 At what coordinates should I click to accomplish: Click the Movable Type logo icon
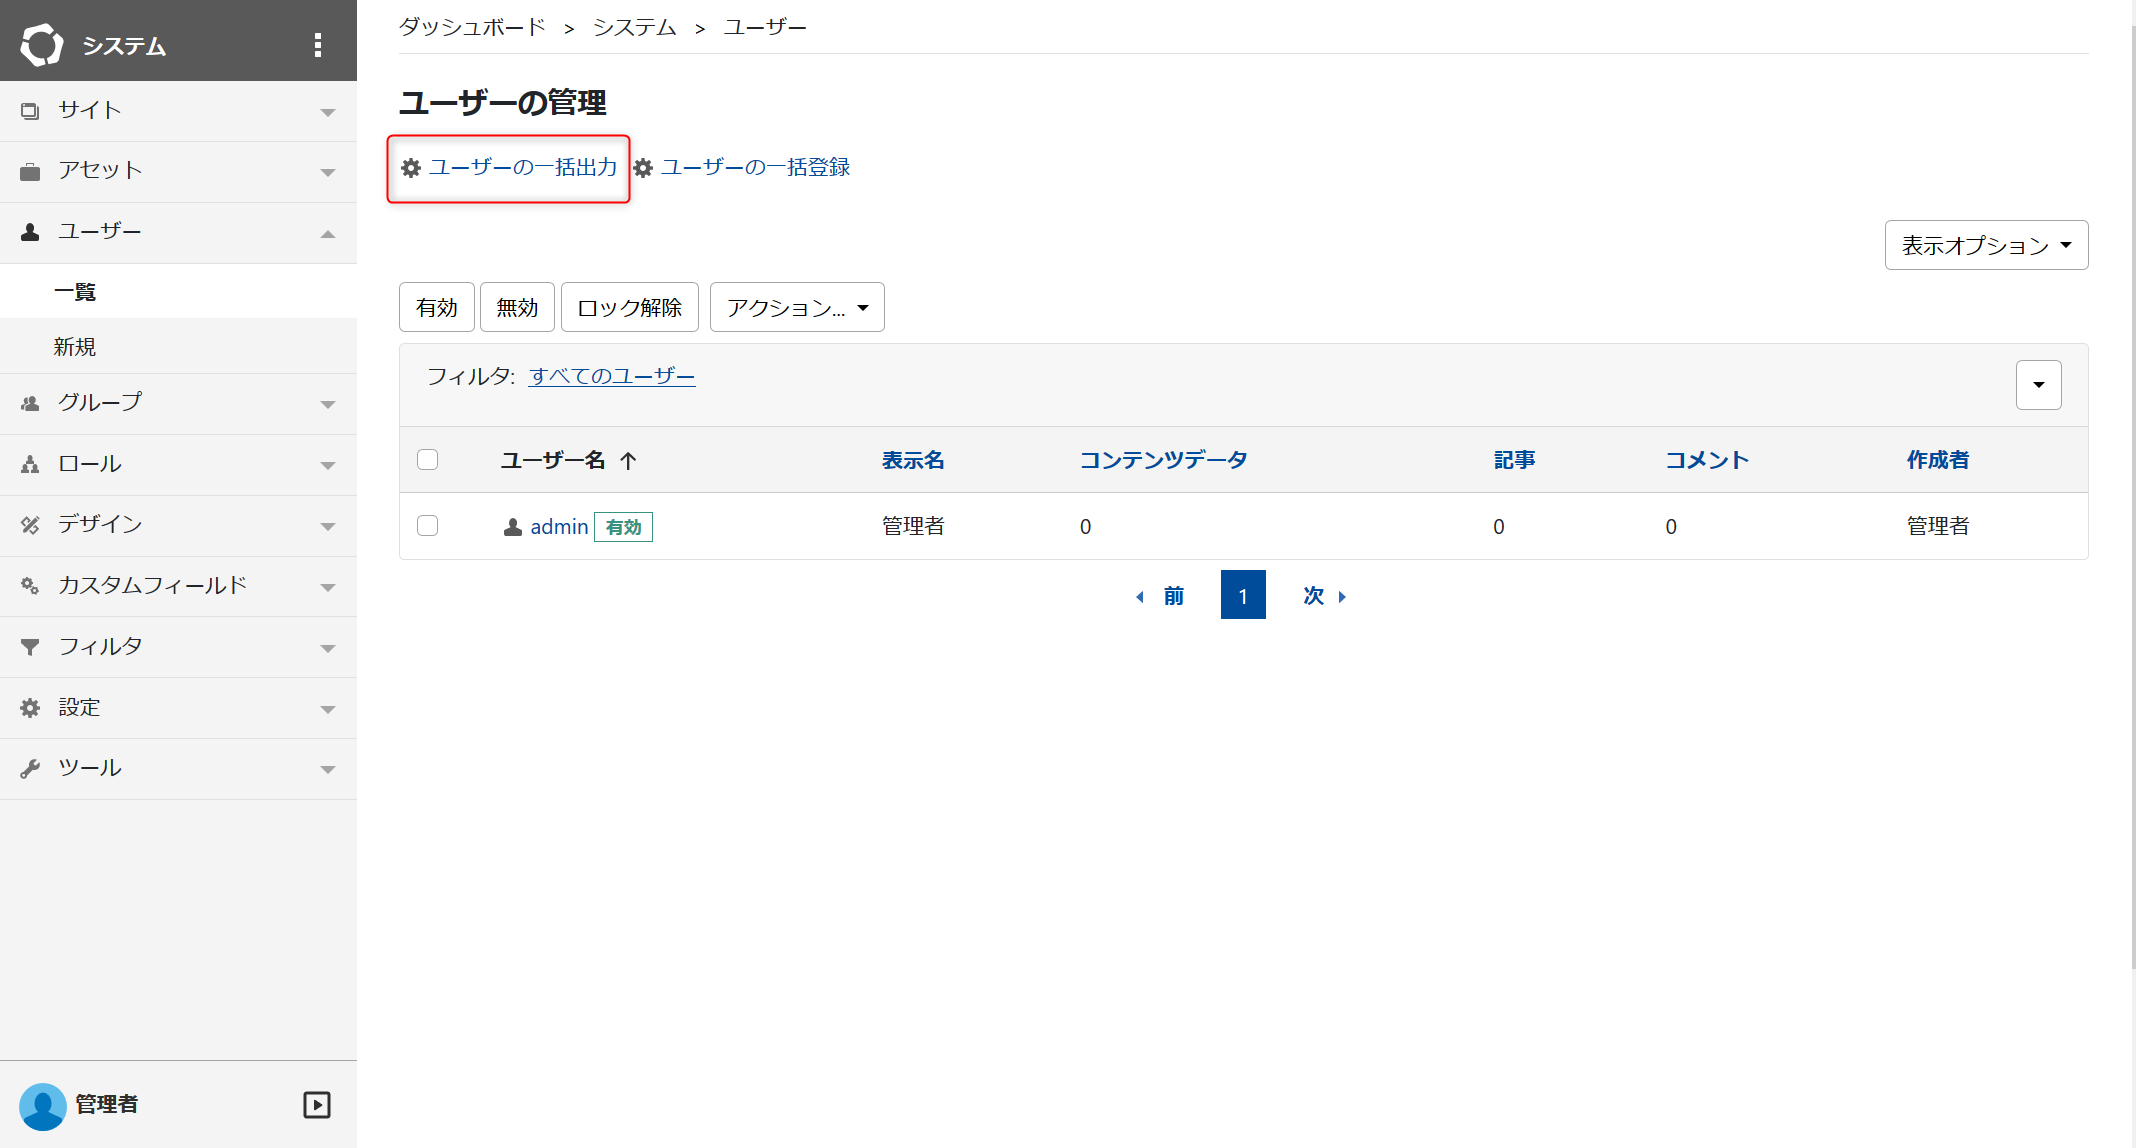click(x=42, y=45)
